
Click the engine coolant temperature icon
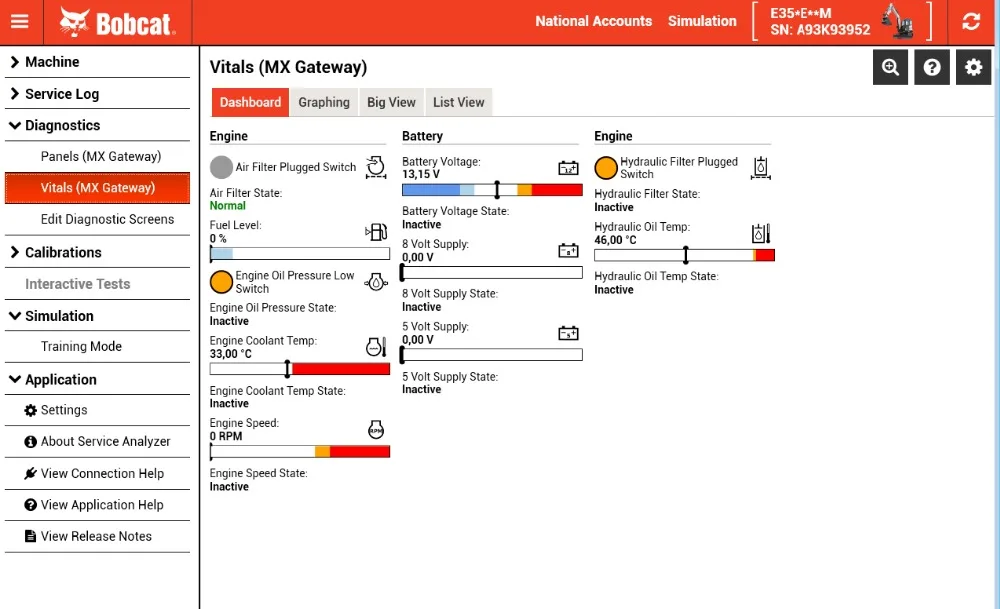[376, 347]
